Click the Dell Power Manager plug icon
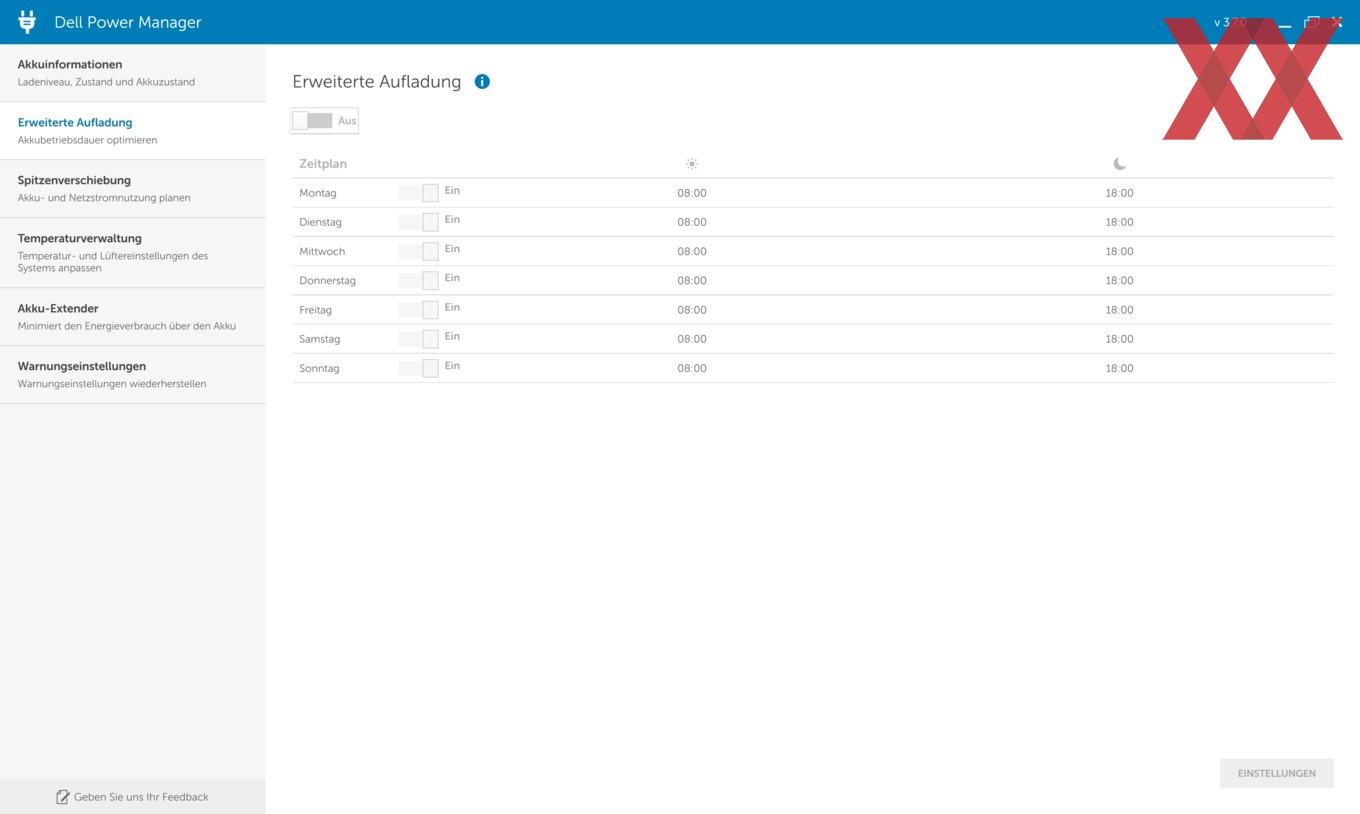This screenshot has width=1360, height=814. tap(27, 21)
